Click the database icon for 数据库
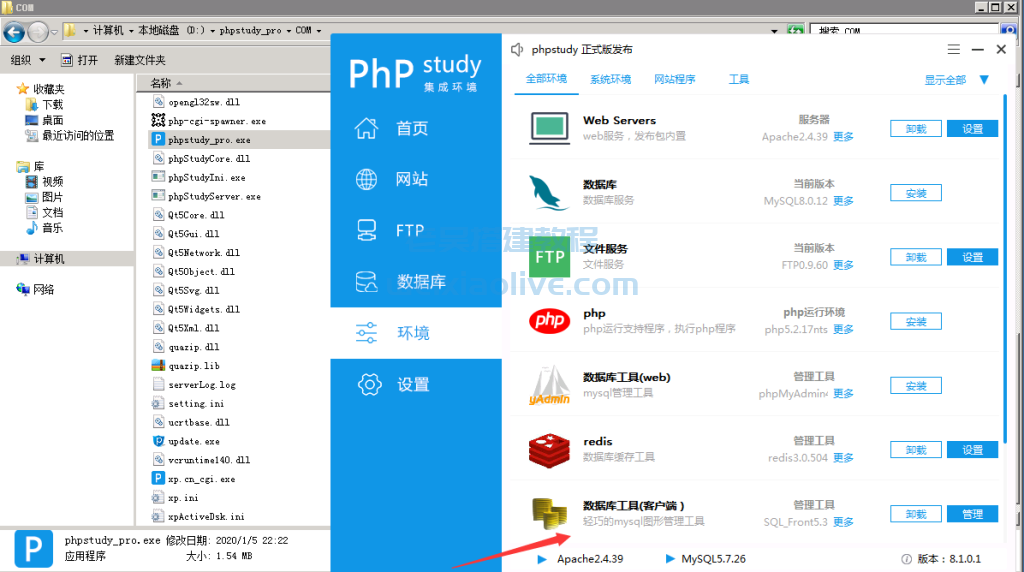Screen dimensions: 1024x572 click(367, 282)
